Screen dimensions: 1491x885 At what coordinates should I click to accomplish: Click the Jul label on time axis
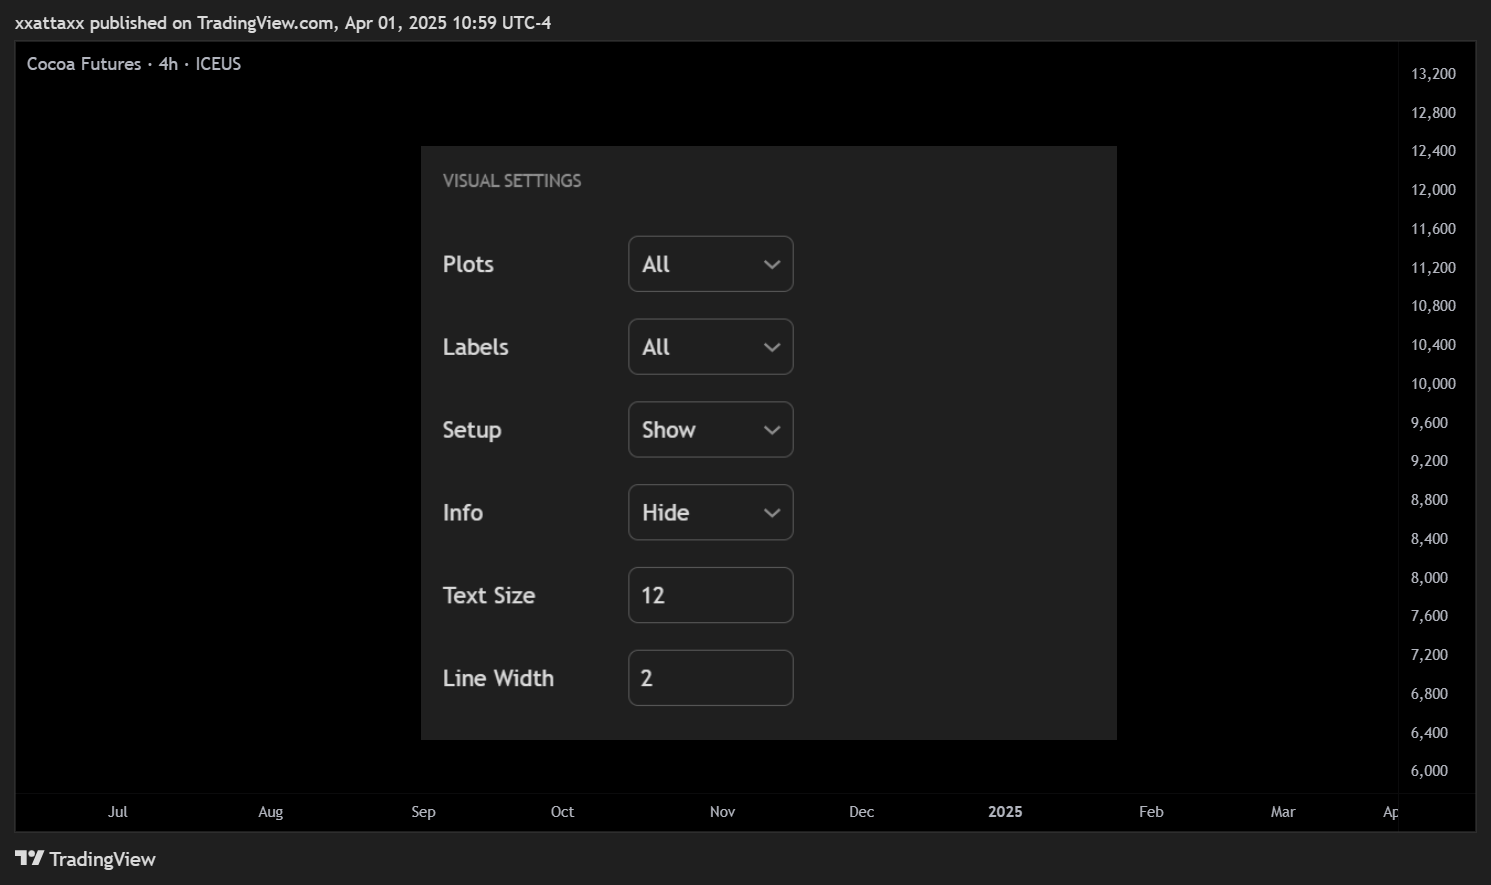tap(118, 812)
